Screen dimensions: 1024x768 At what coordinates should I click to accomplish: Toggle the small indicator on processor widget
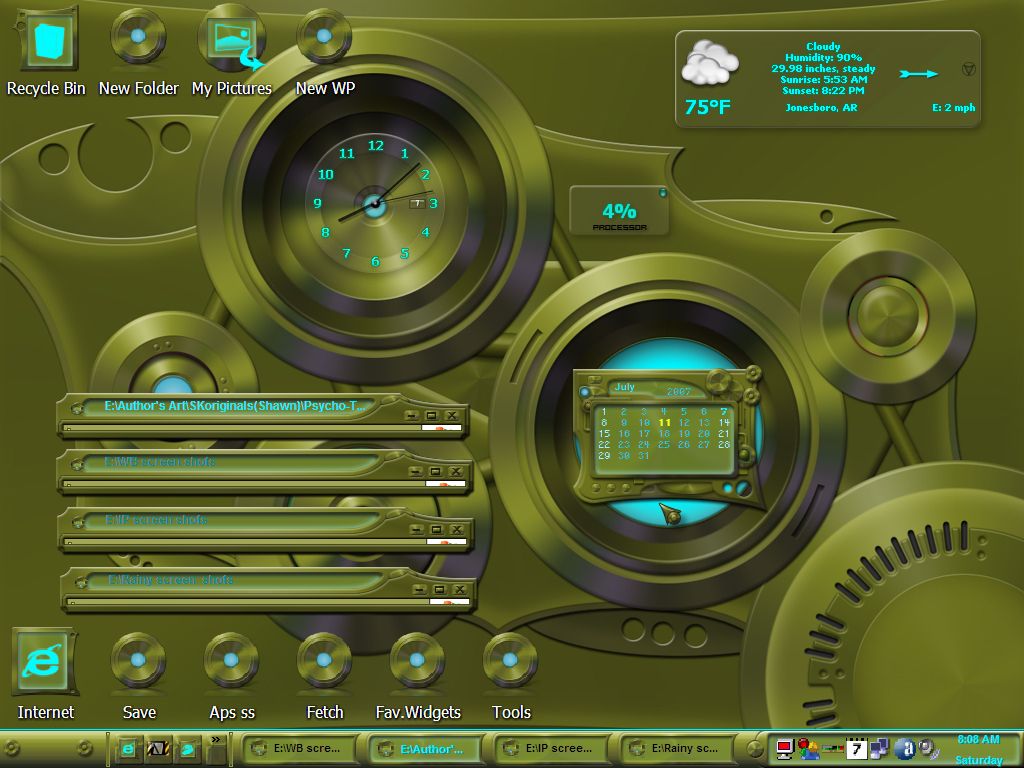(x=662, y=193)
